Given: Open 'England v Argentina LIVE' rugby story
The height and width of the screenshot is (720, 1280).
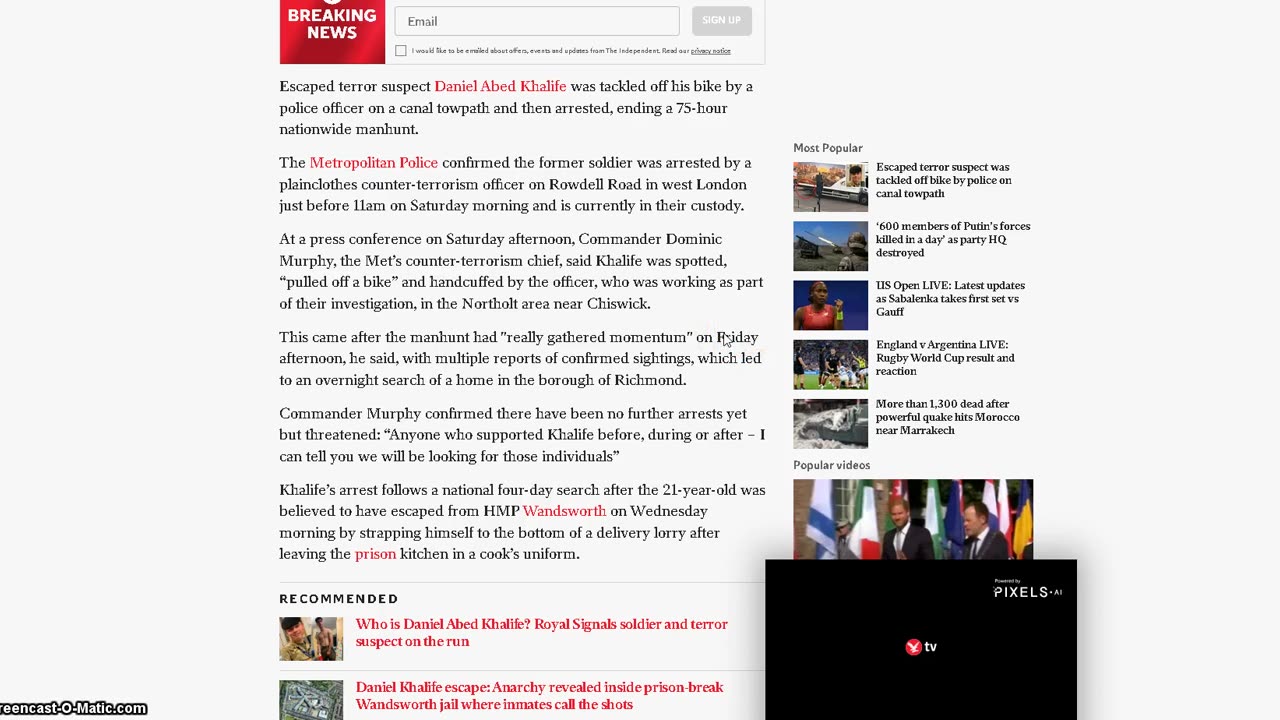Looking at the screenshot, I should pyautogui.click(x=945, y=357).
